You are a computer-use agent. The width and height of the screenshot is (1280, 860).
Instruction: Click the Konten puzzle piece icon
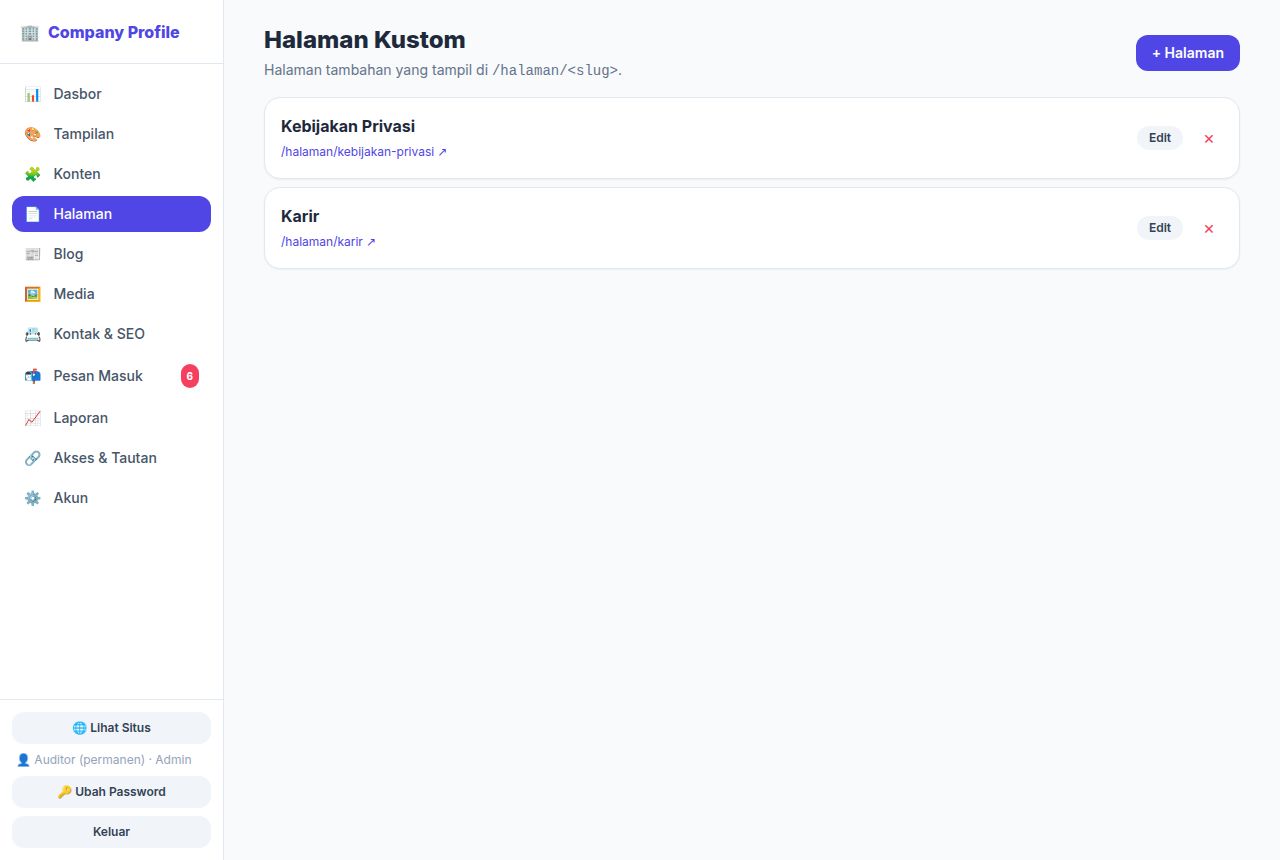click(x=32, y=174)
